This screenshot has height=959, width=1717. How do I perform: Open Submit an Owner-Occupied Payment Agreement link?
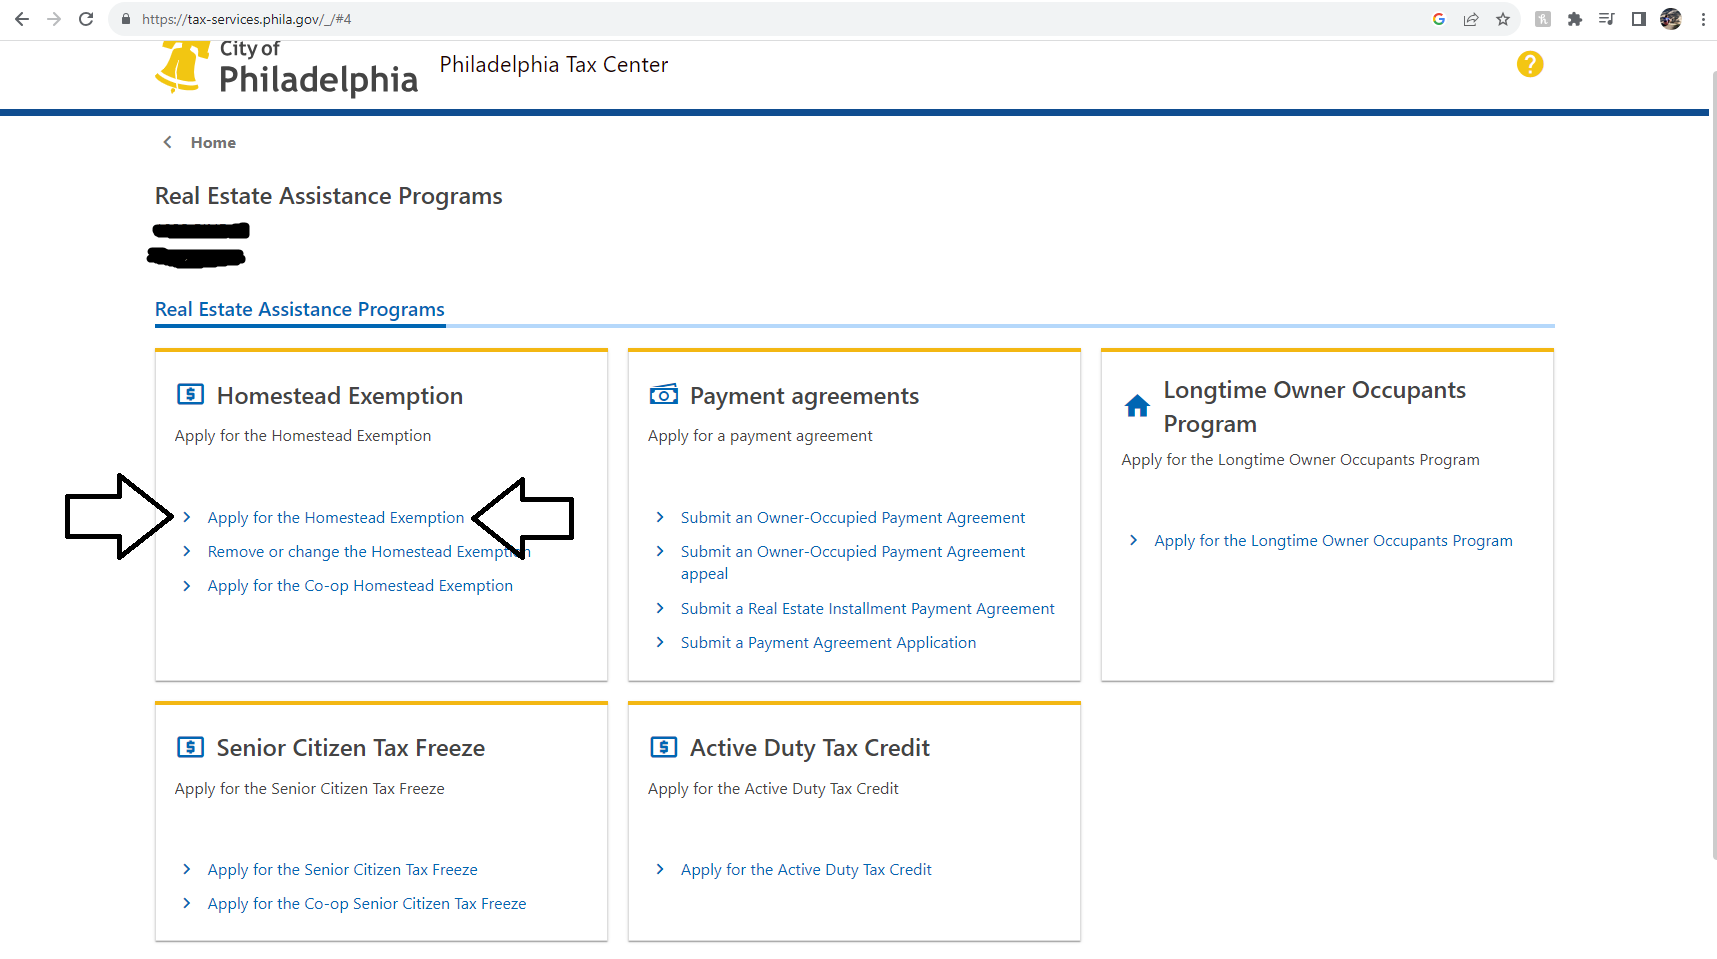coord(853,518)
